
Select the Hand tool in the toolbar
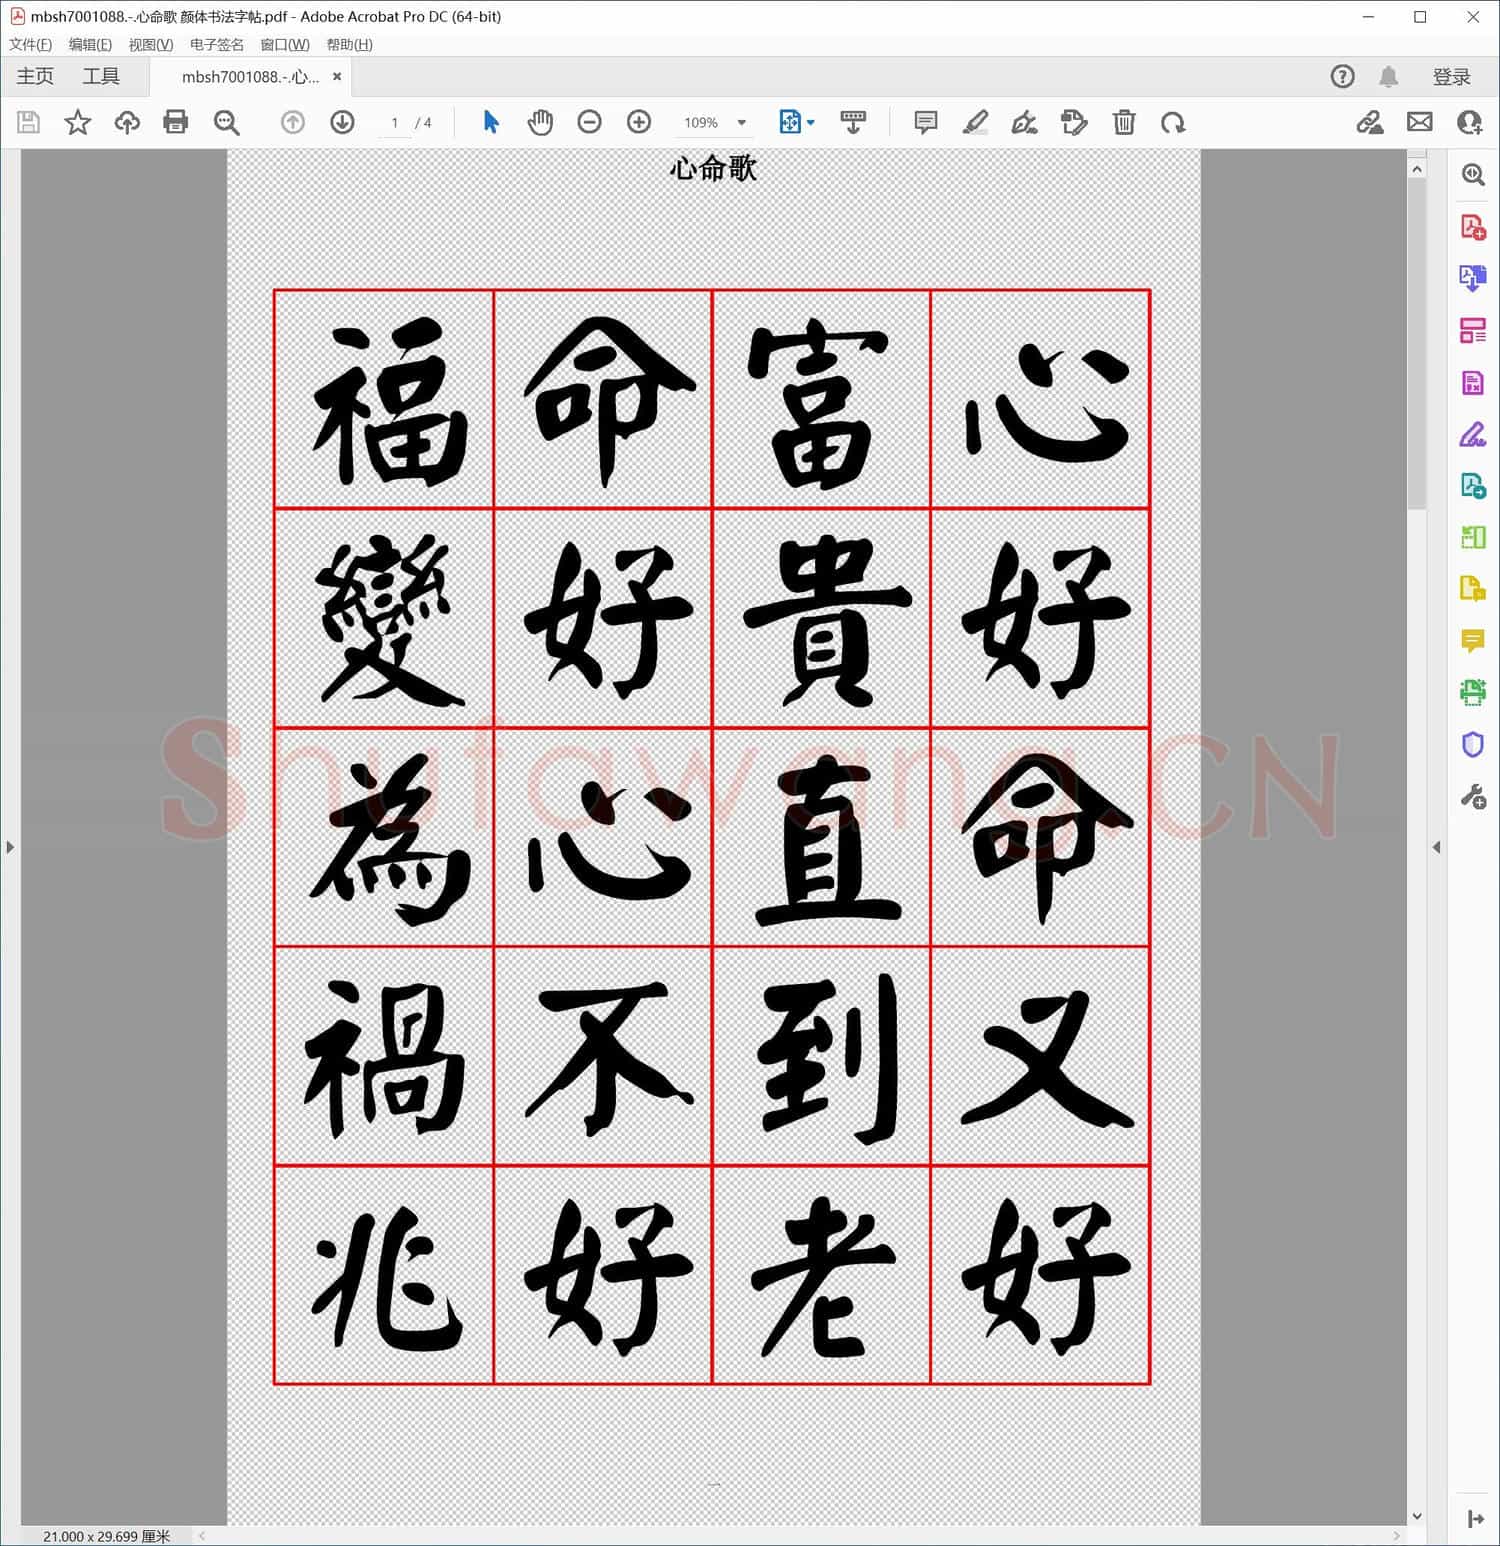540,122
